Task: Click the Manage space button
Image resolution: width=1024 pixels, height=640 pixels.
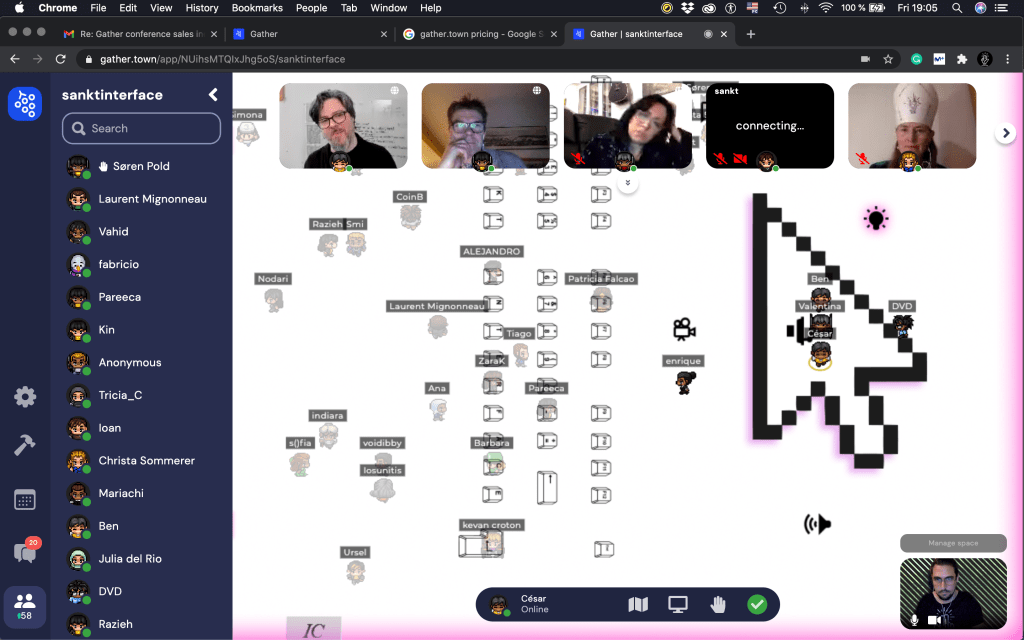Action: 952,543
